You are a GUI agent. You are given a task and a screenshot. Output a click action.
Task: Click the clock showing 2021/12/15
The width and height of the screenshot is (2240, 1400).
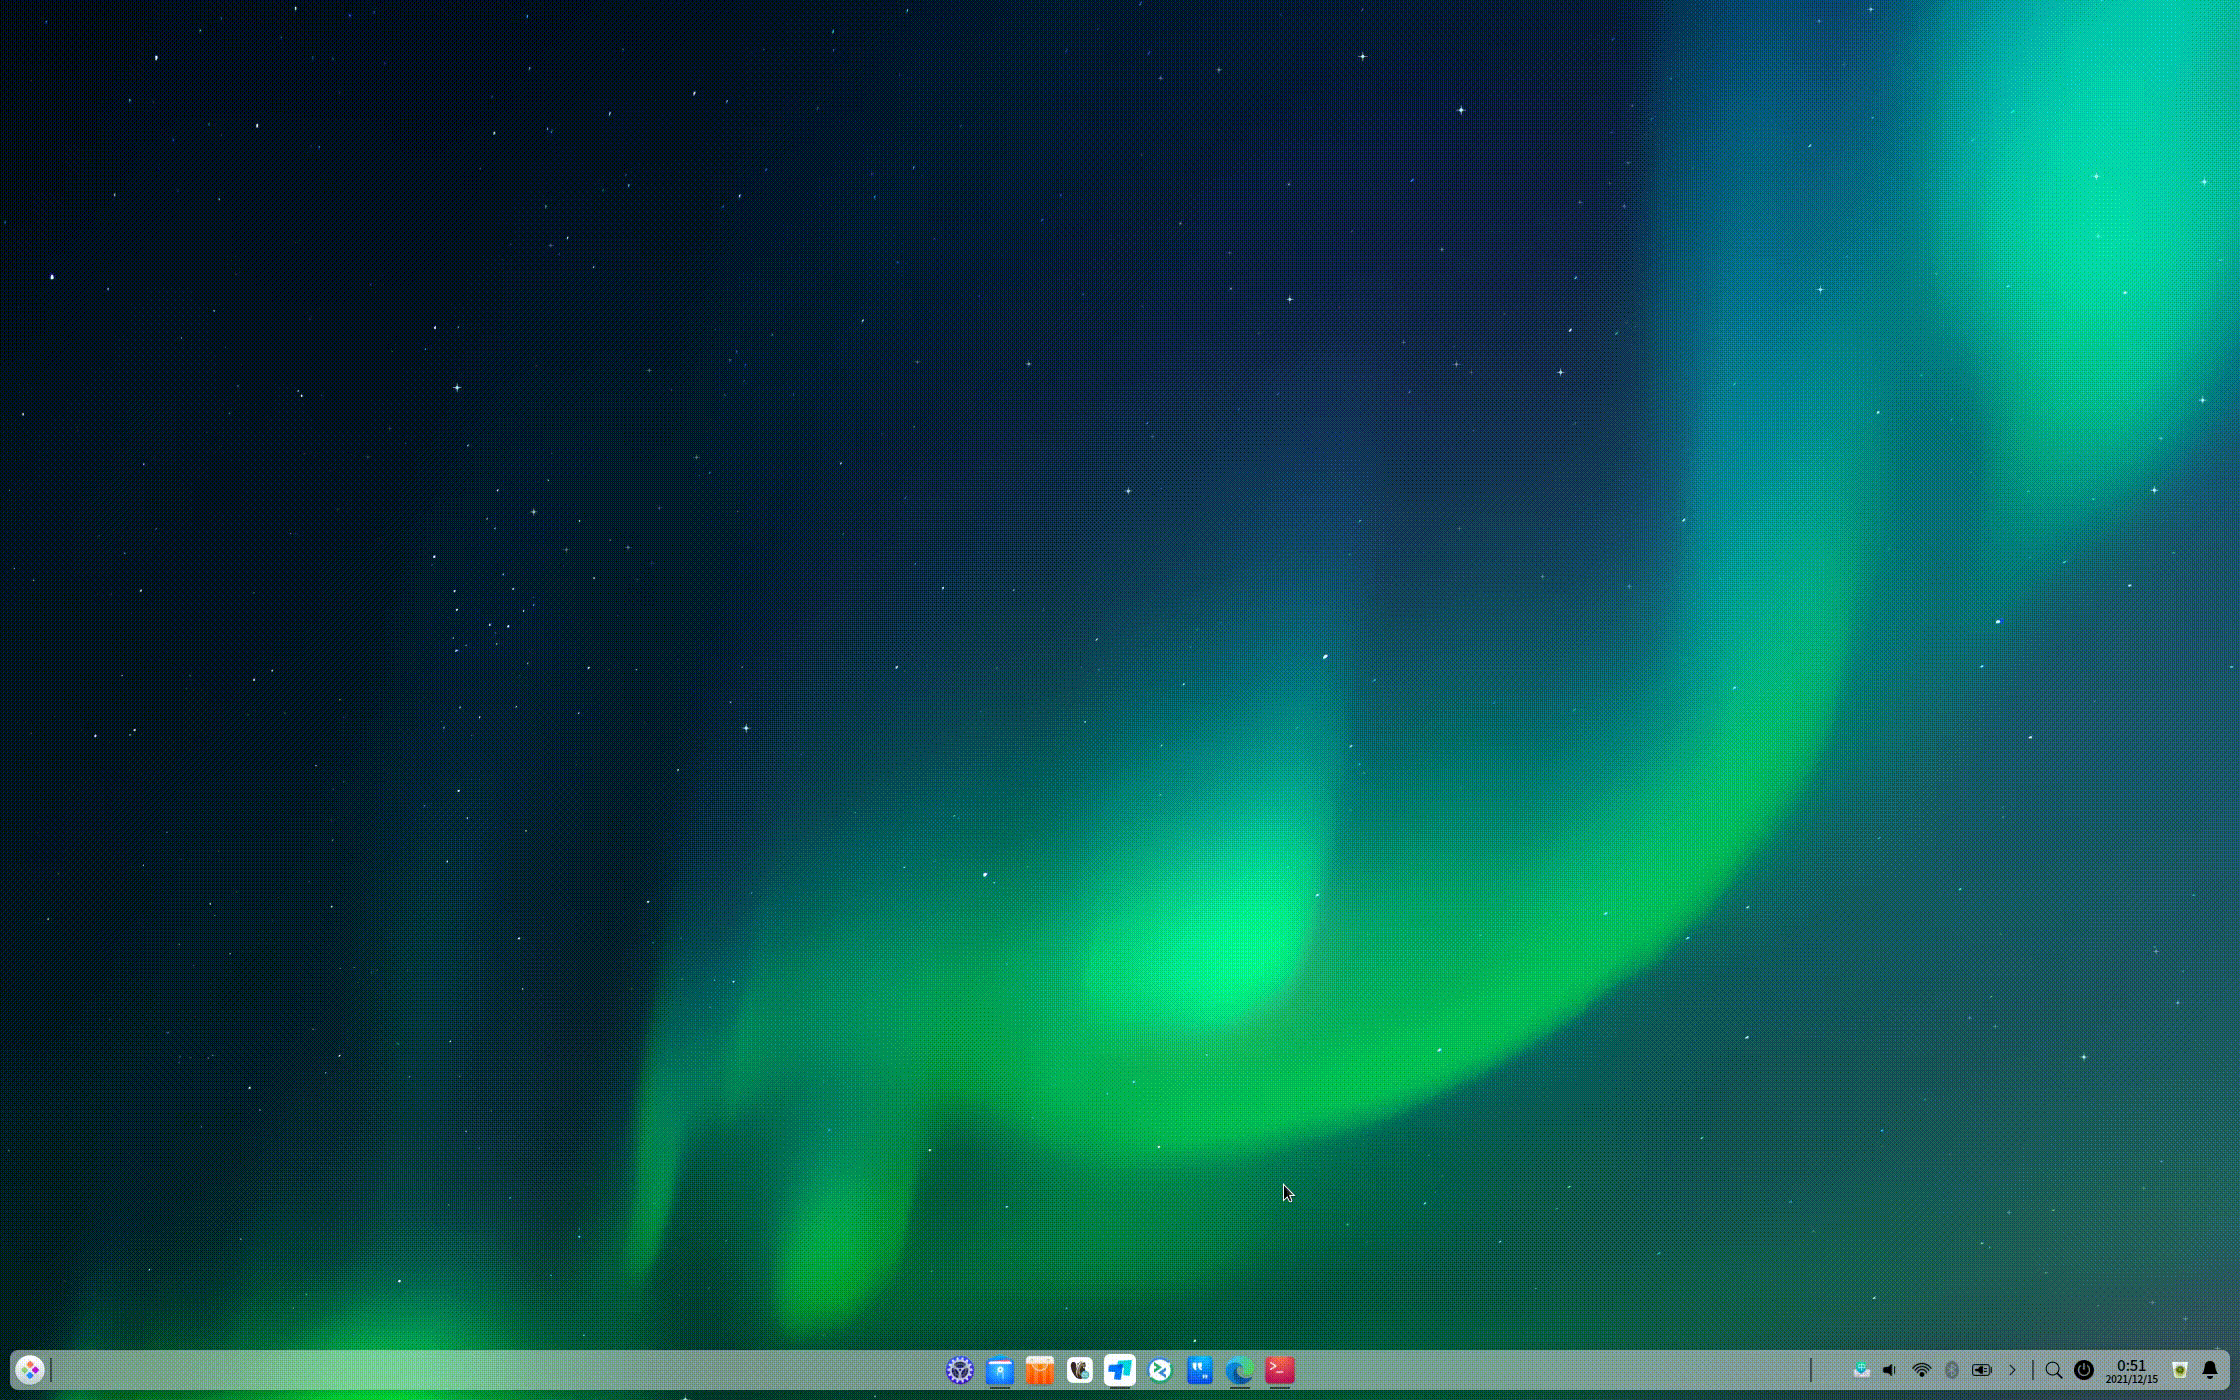coord(2131,1370)
